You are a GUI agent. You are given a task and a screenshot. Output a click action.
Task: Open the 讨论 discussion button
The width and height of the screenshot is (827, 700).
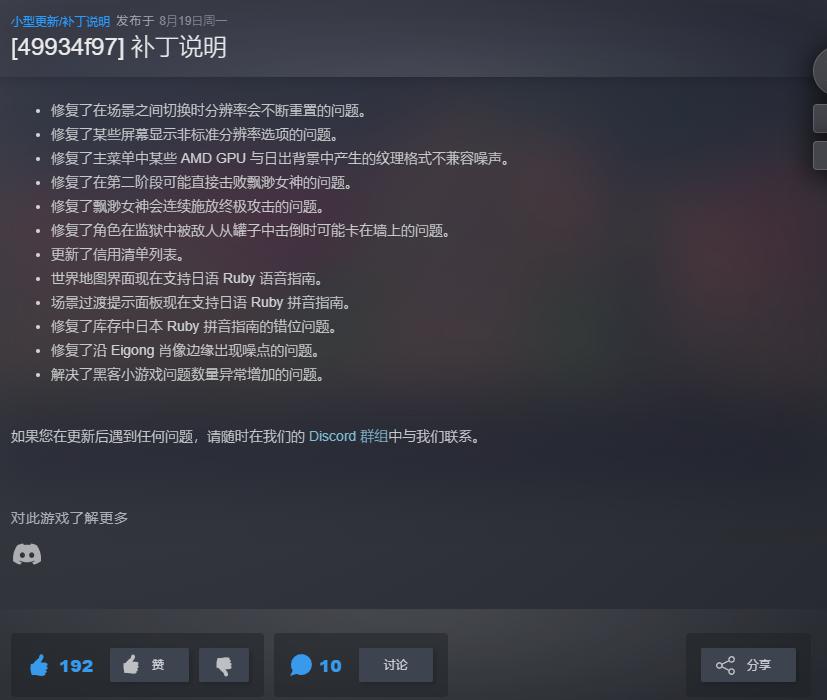click(x=396, y=665)
